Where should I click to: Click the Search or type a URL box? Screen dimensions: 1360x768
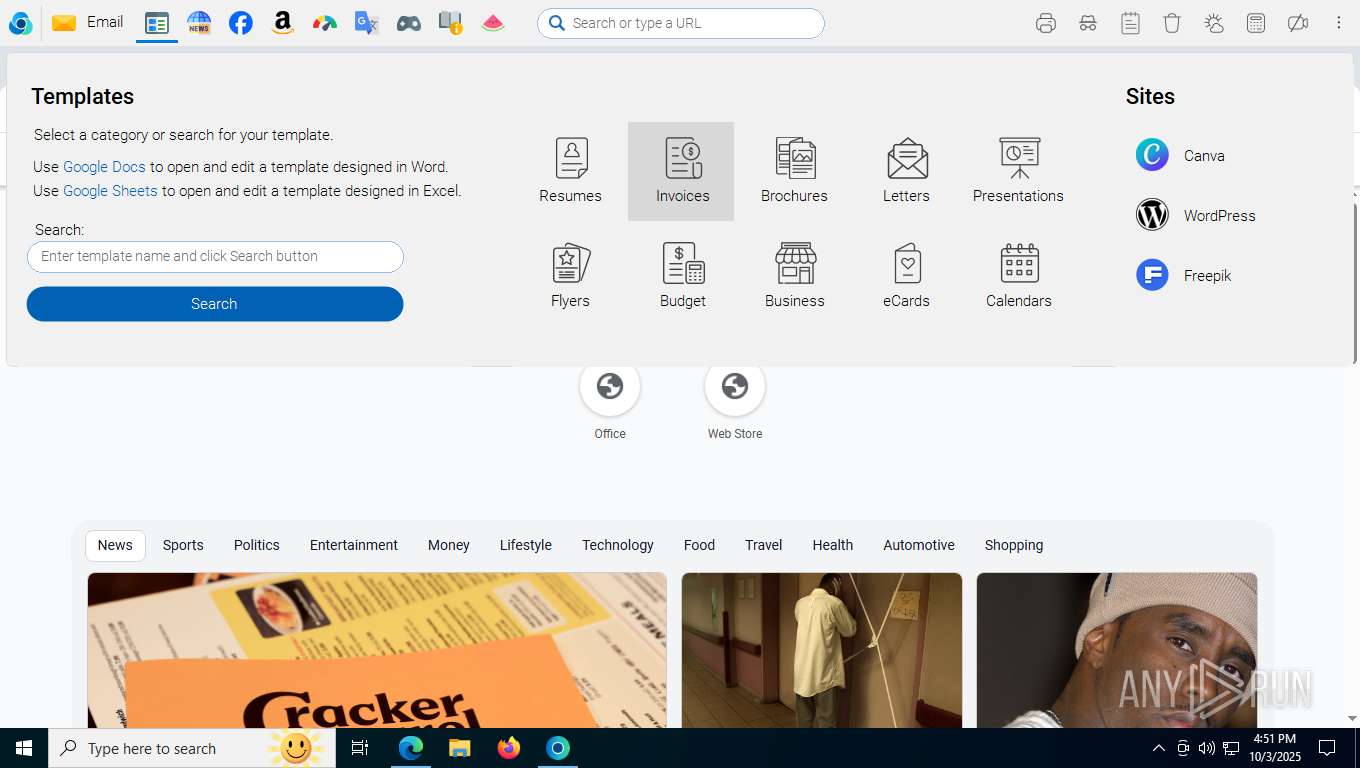[x=681, y=23]
